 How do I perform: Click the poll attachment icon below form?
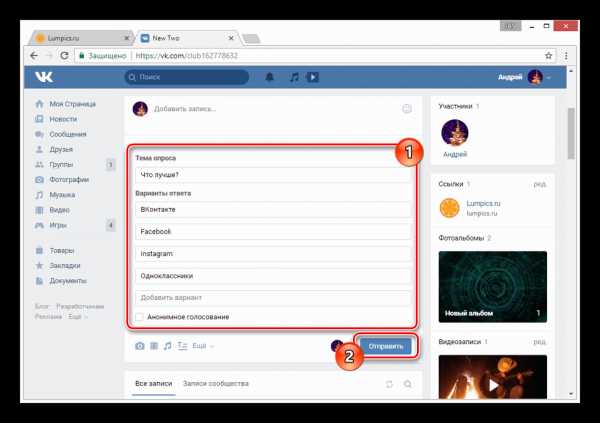click(182, 346)
